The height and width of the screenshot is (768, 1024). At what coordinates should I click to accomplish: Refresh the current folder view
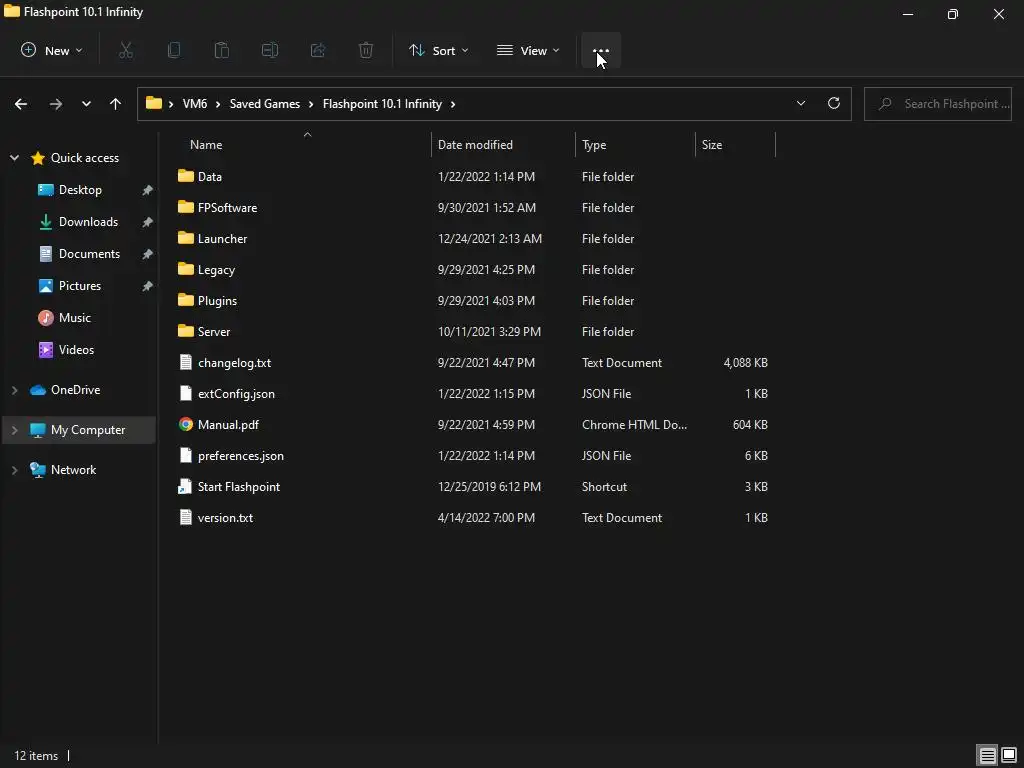(x=834, y=103)
